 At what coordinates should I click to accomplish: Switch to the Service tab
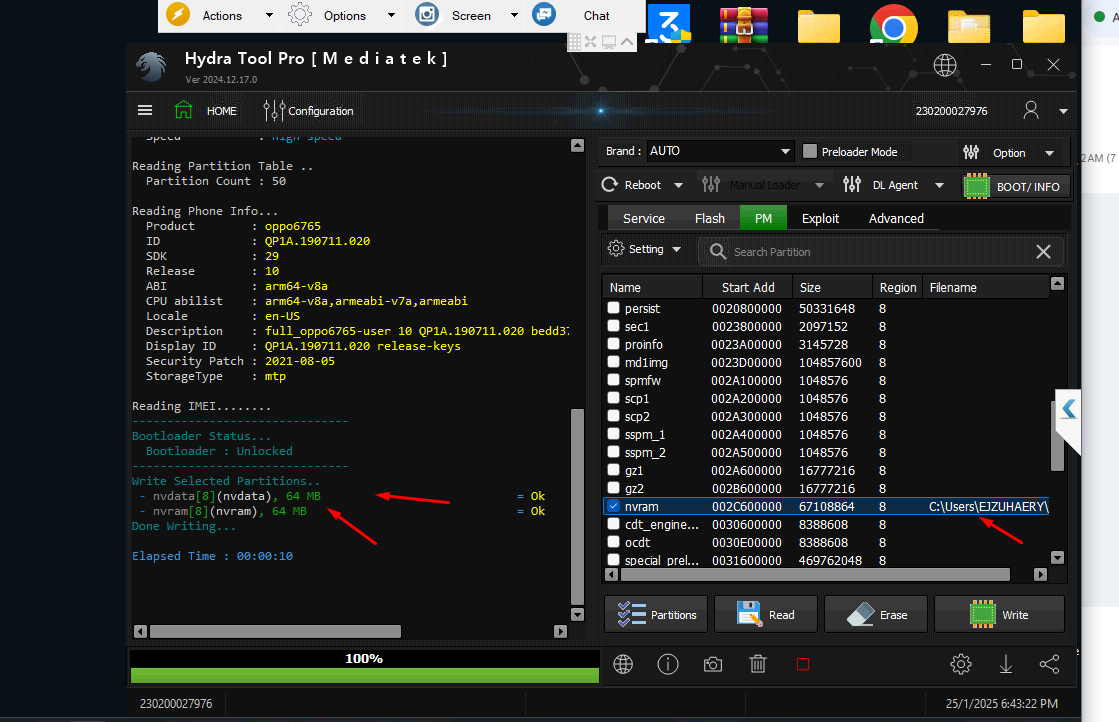(644, 218)
